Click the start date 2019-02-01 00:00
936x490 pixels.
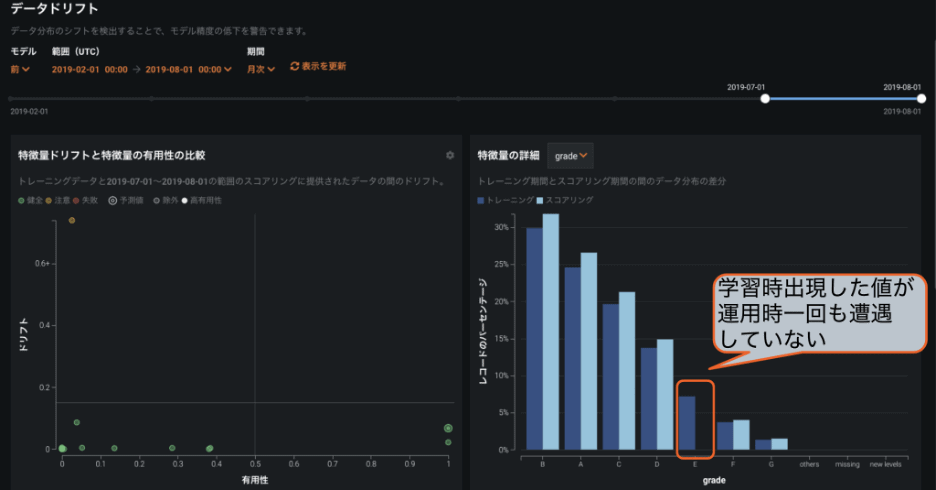coord(89,69)
